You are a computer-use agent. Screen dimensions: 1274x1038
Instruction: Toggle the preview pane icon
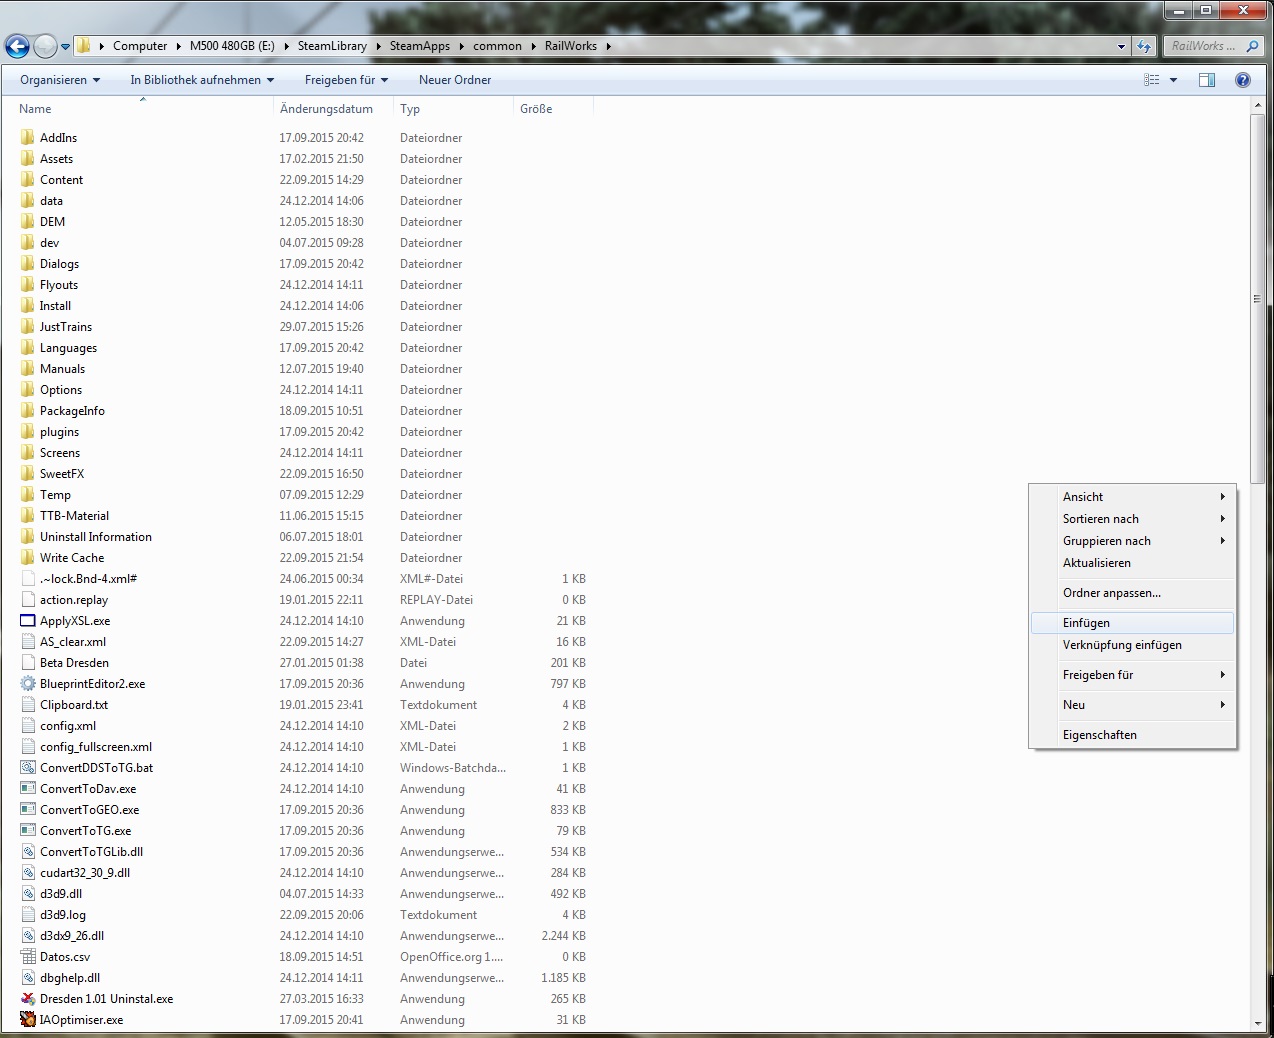(x=1207, y=80)
